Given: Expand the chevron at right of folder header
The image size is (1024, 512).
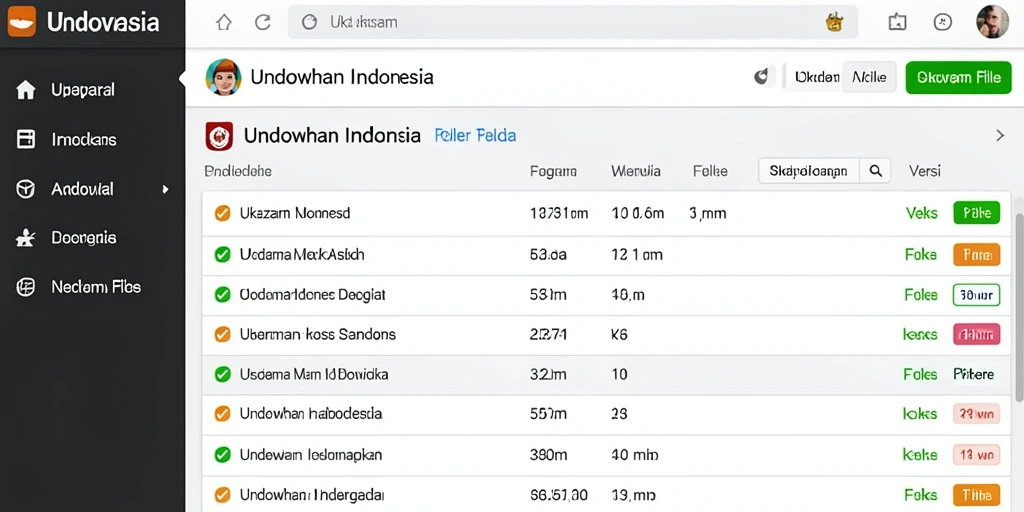Looking at the screenshot, I should click(1000, 136).
